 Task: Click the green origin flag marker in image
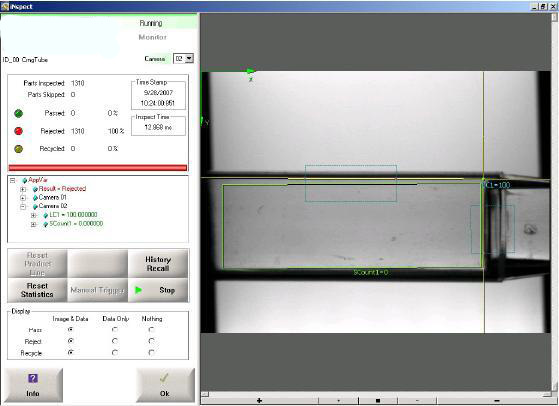pyautogui.click(x=251, y=72)
